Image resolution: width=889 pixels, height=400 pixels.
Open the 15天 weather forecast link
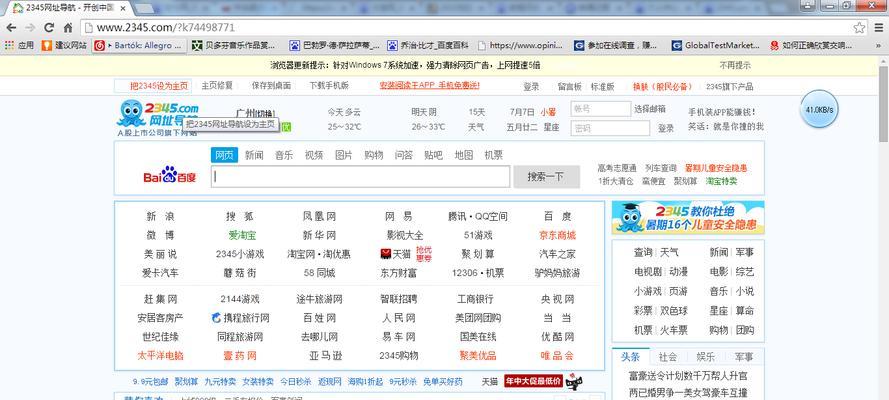[x=477, y=112]
